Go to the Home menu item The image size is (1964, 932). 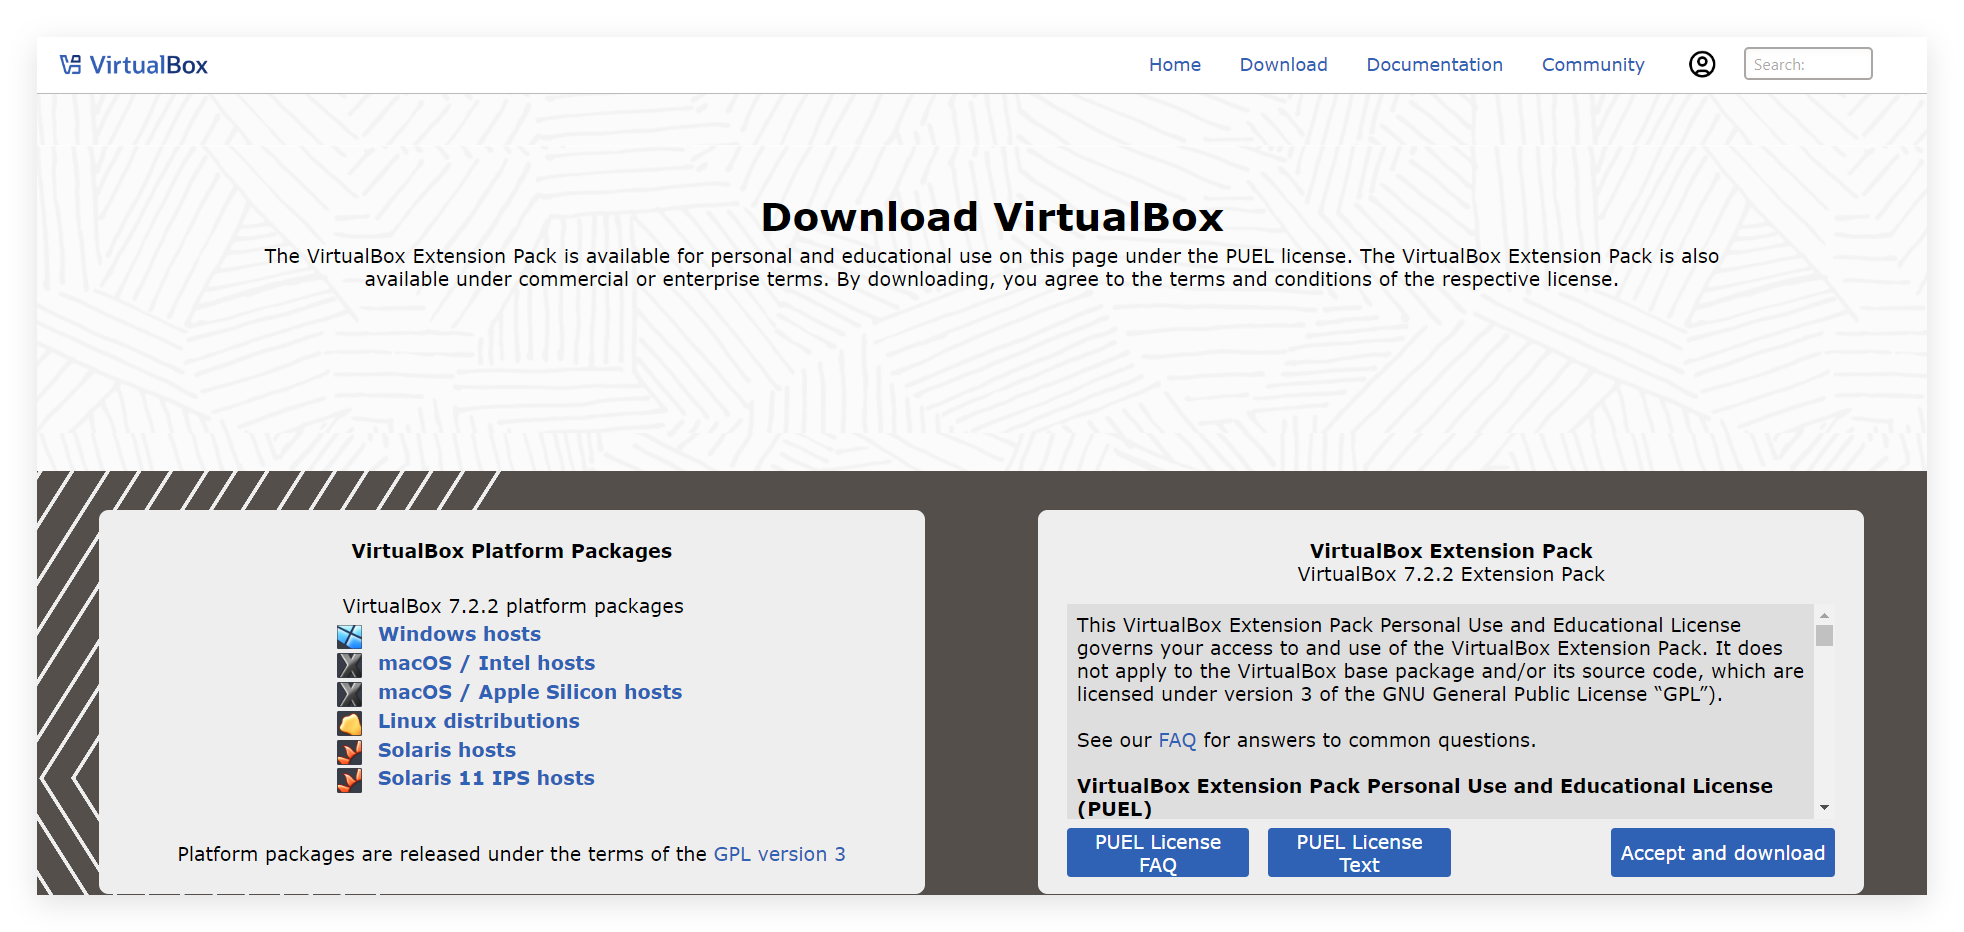point(1175,65)
